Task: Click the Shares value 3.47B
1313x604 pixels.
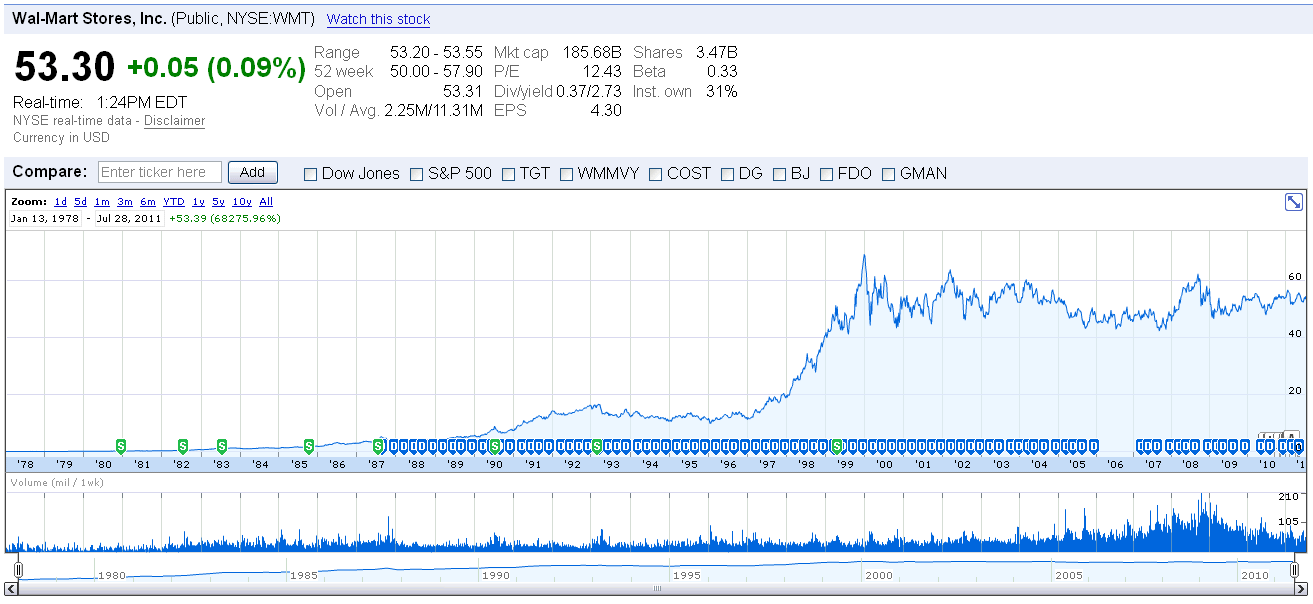Action: tap(717, 52)
